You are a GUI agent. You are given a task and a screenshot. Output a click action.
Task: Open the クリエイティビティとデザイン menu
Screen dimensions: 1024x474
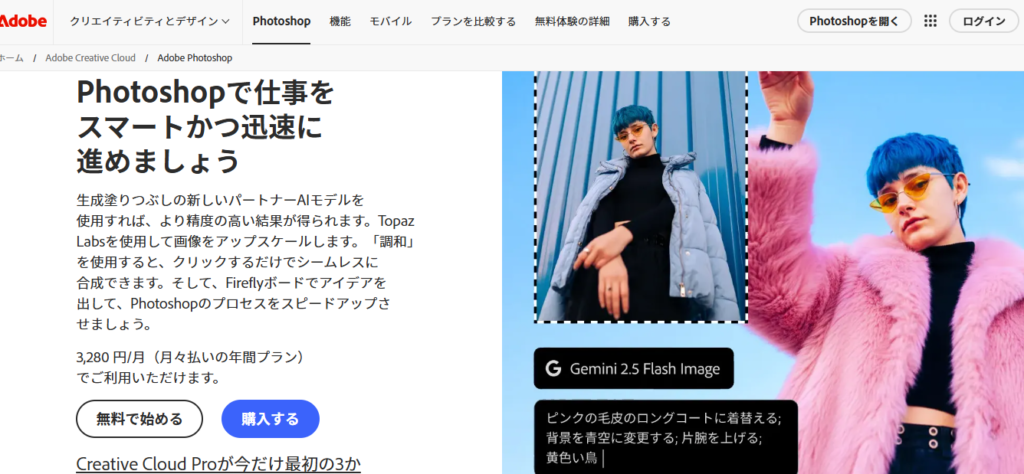tap(150, 22)
